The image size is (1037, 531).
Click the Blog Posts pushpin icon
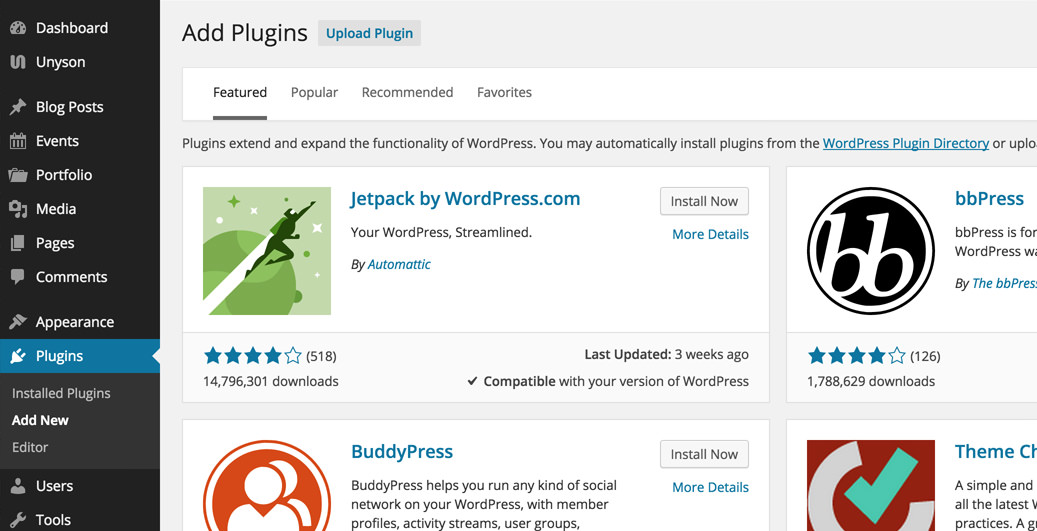click(18, 107)
